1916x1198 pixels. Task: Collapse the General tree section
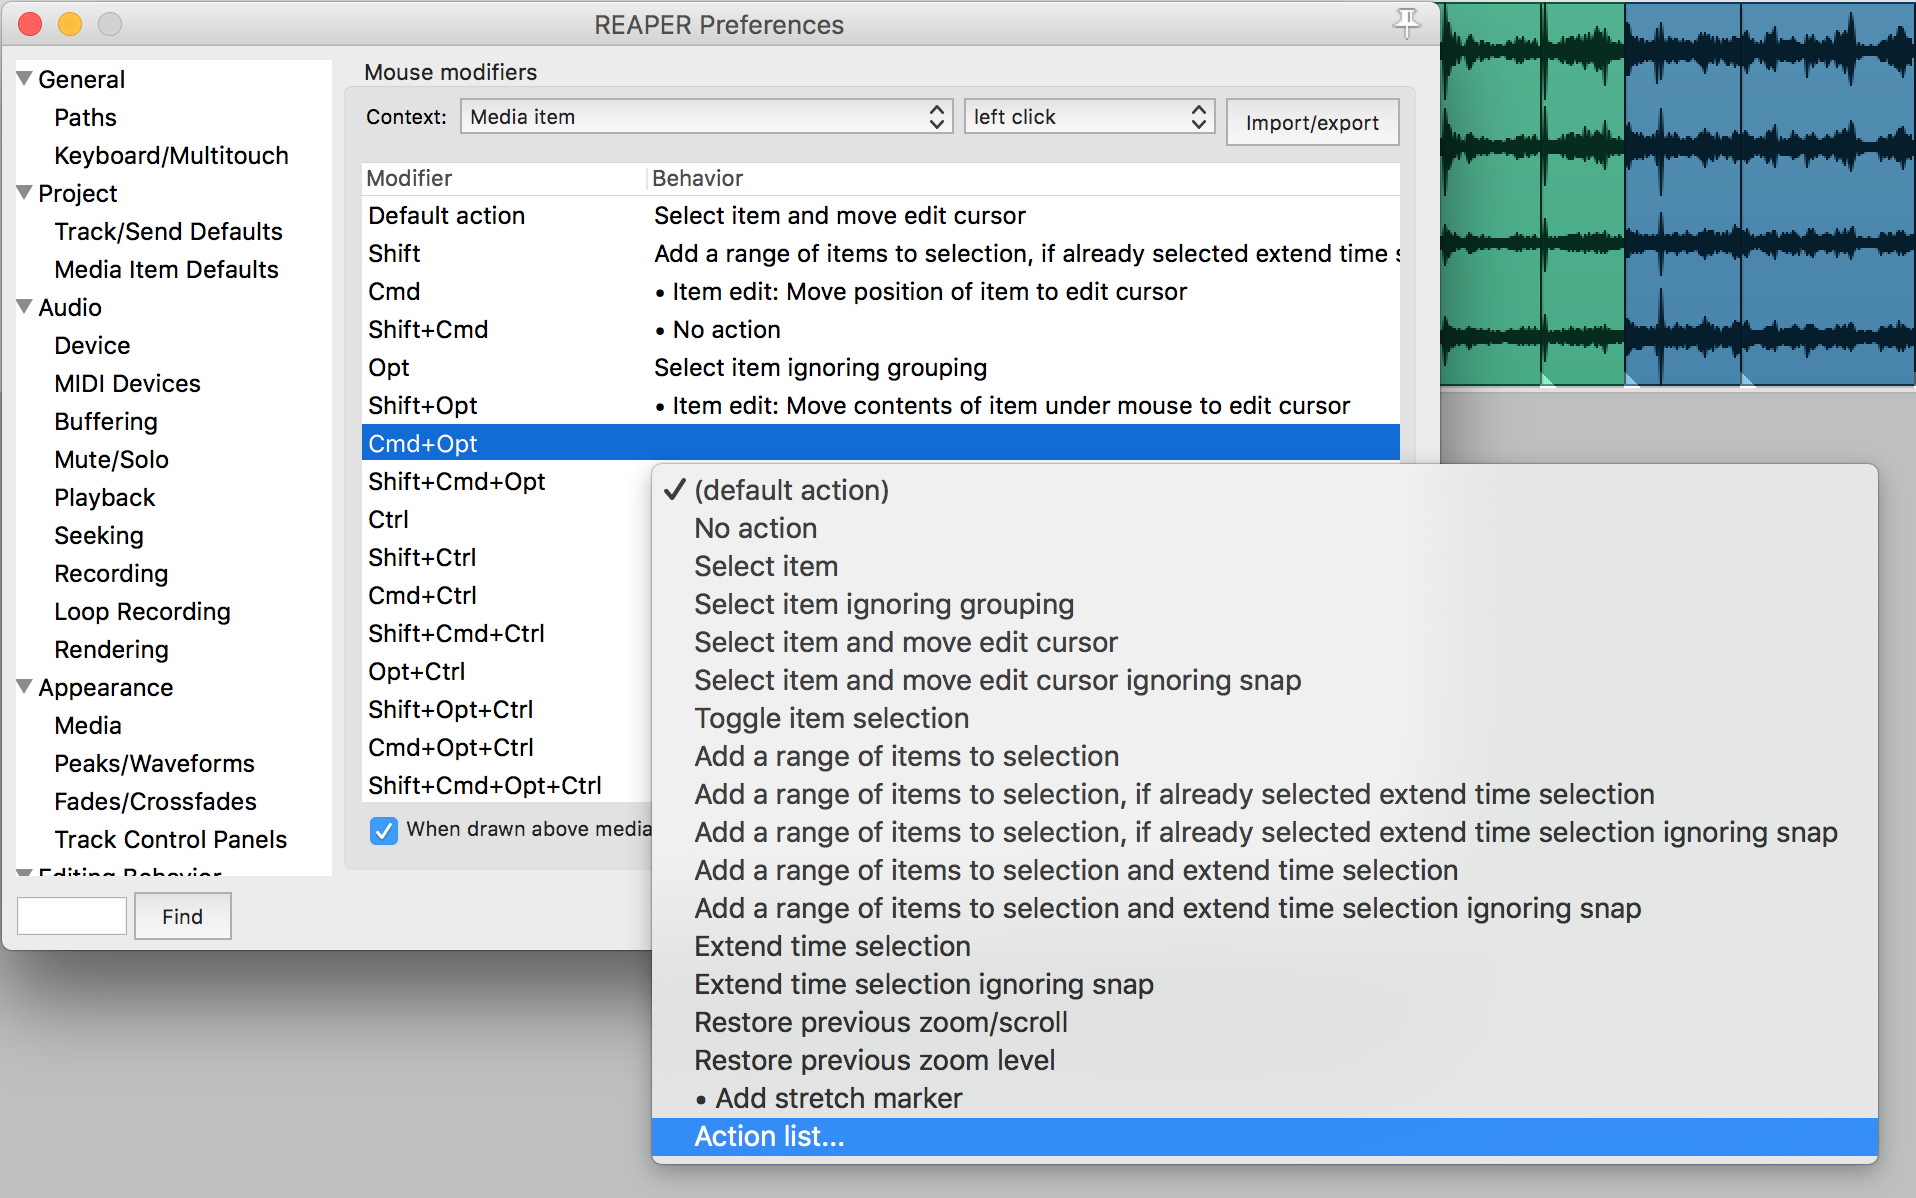point(25,79)
